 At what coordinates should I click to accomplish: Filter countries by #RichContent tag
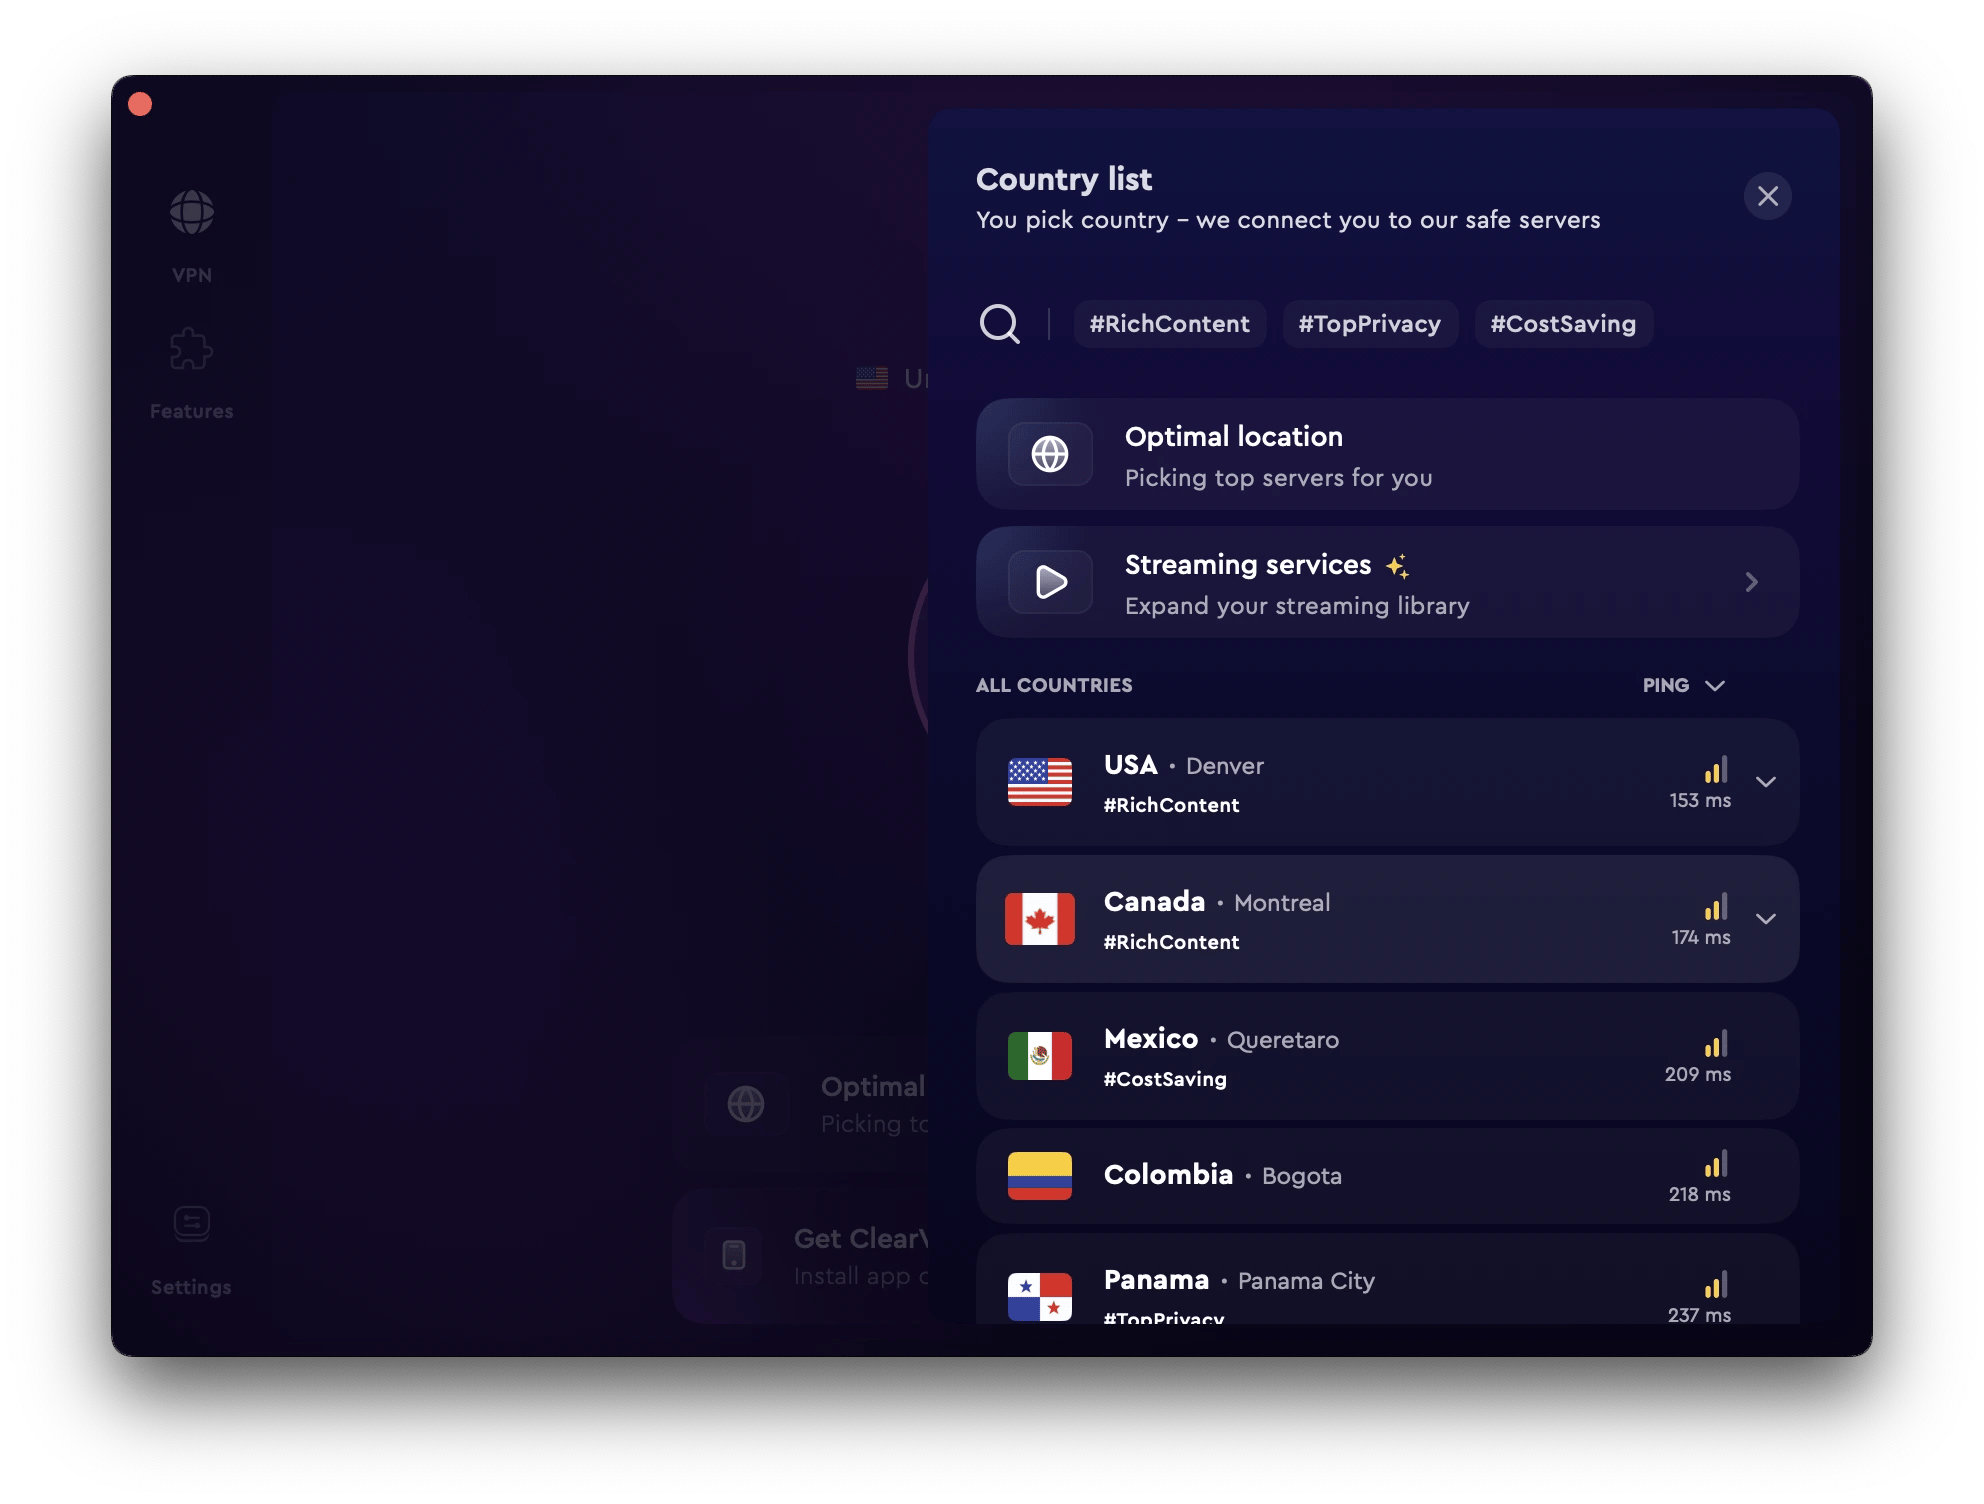point(1169,324)
